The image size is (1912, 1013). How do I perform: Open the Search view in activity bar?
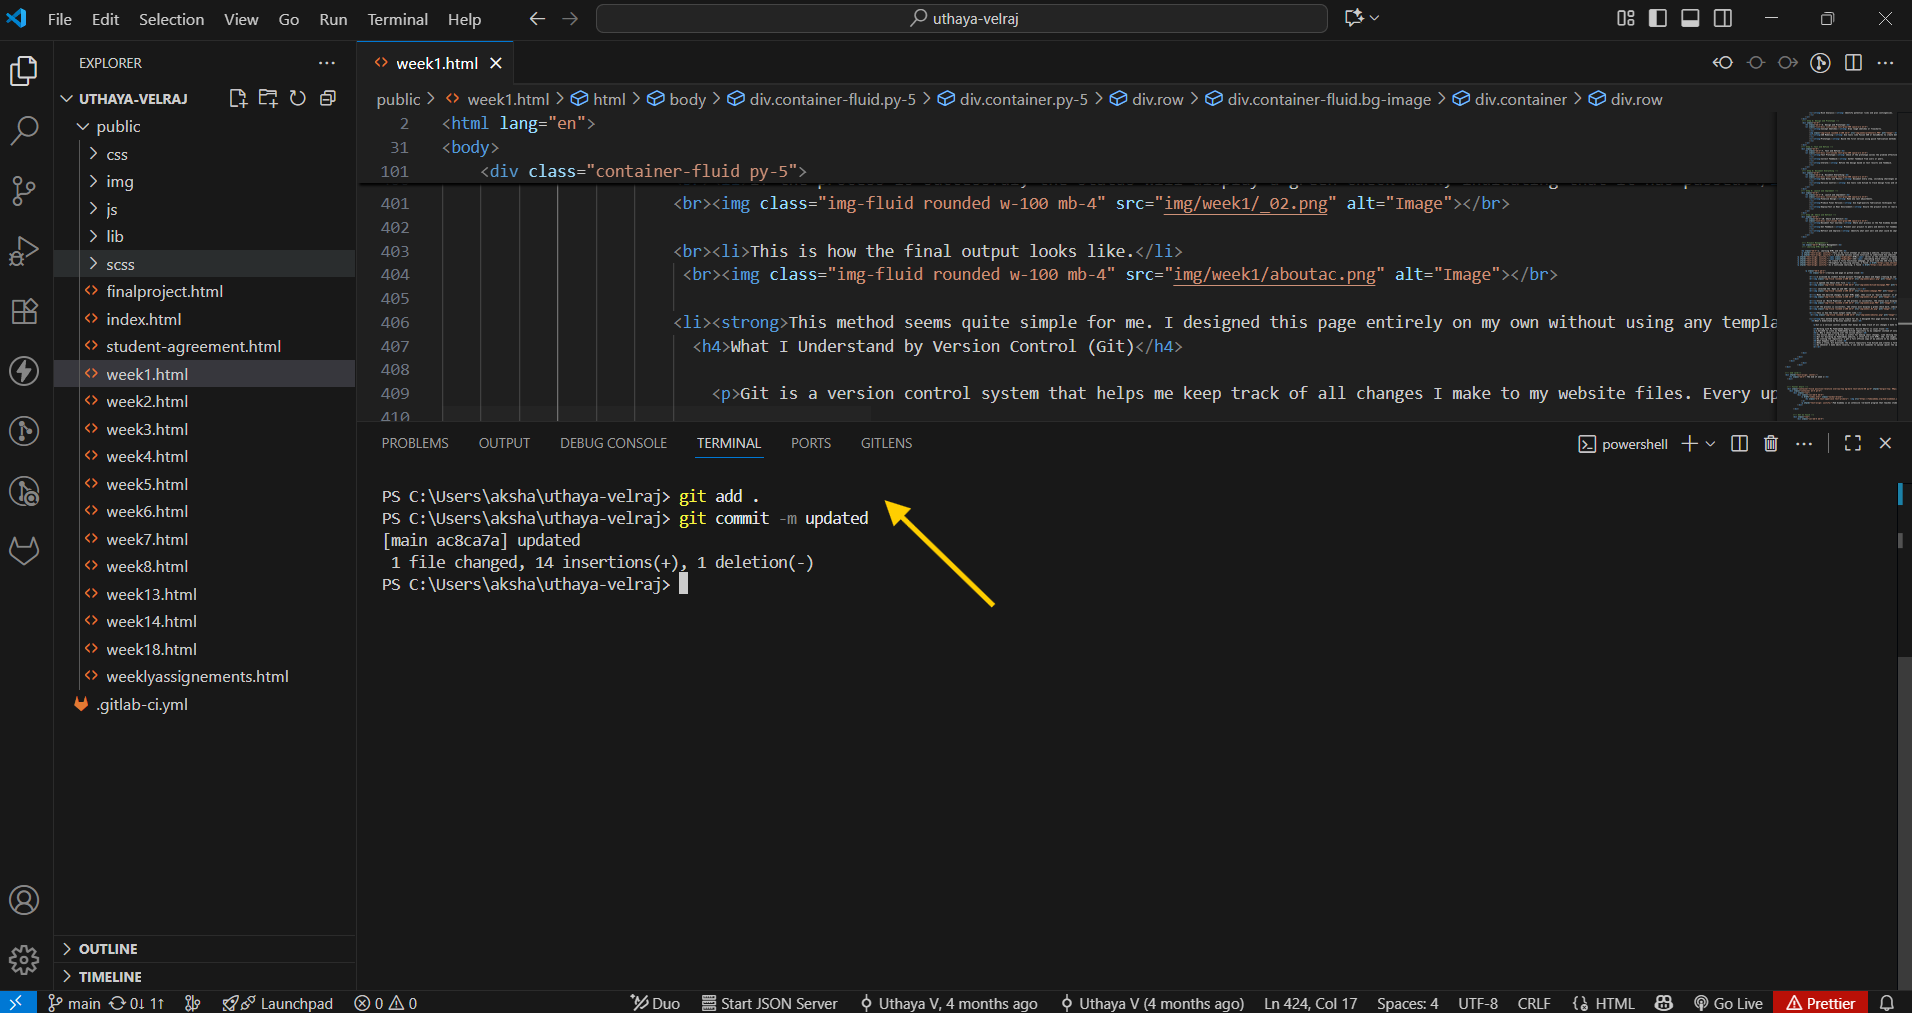(x=24, y=130)
